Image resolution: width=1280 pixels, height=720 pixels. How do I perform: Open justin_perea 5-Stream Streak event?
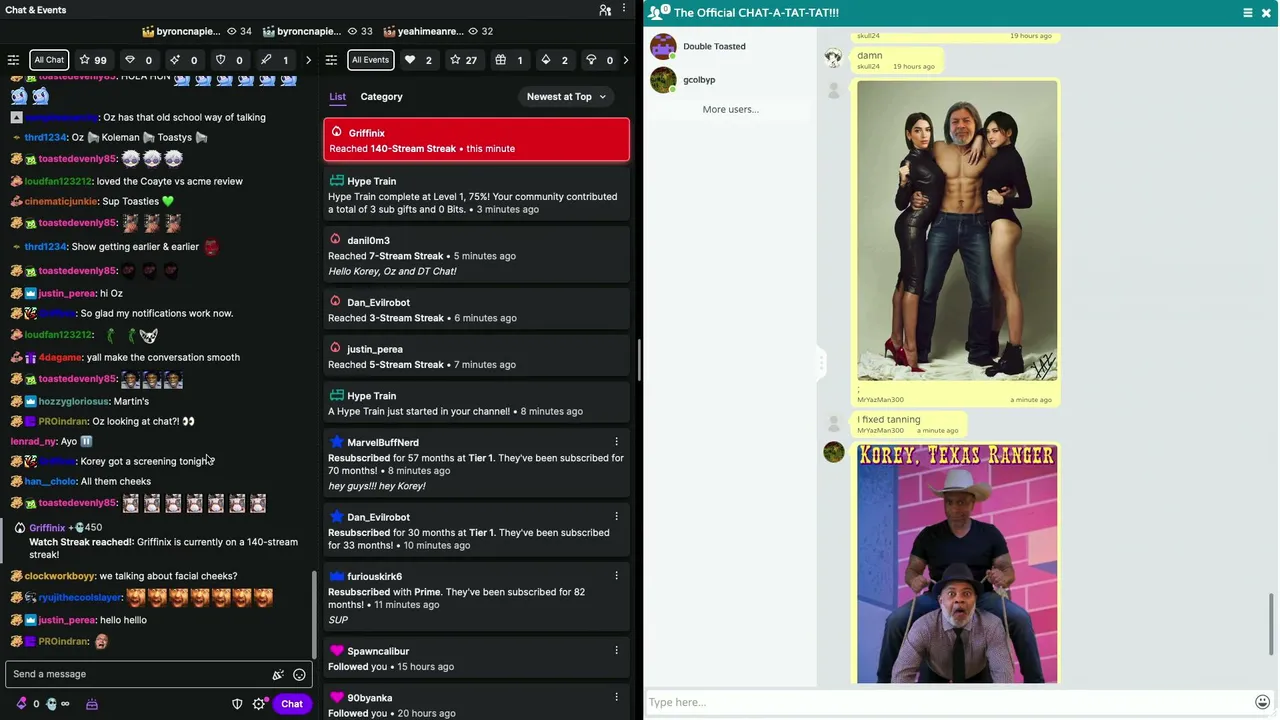click(x=476, y=356)
